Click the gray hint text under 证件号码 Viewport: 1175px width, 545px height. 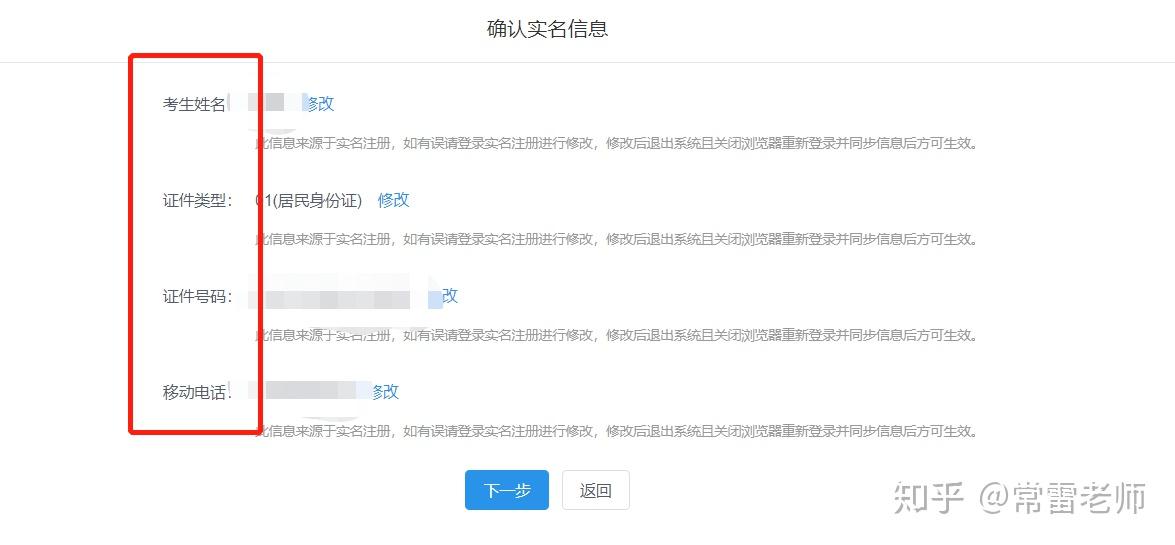click(x=617, y=335)
